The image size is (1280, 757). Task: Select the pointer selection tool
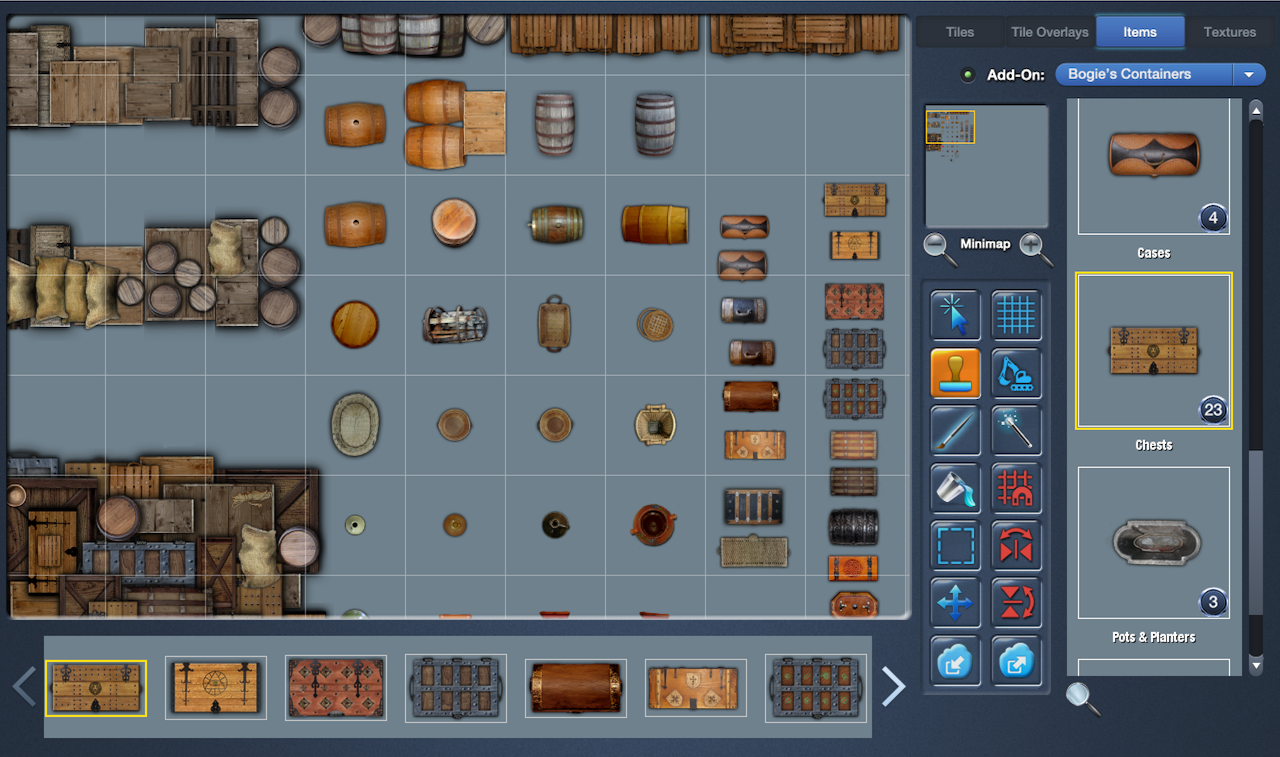(955, 316)
